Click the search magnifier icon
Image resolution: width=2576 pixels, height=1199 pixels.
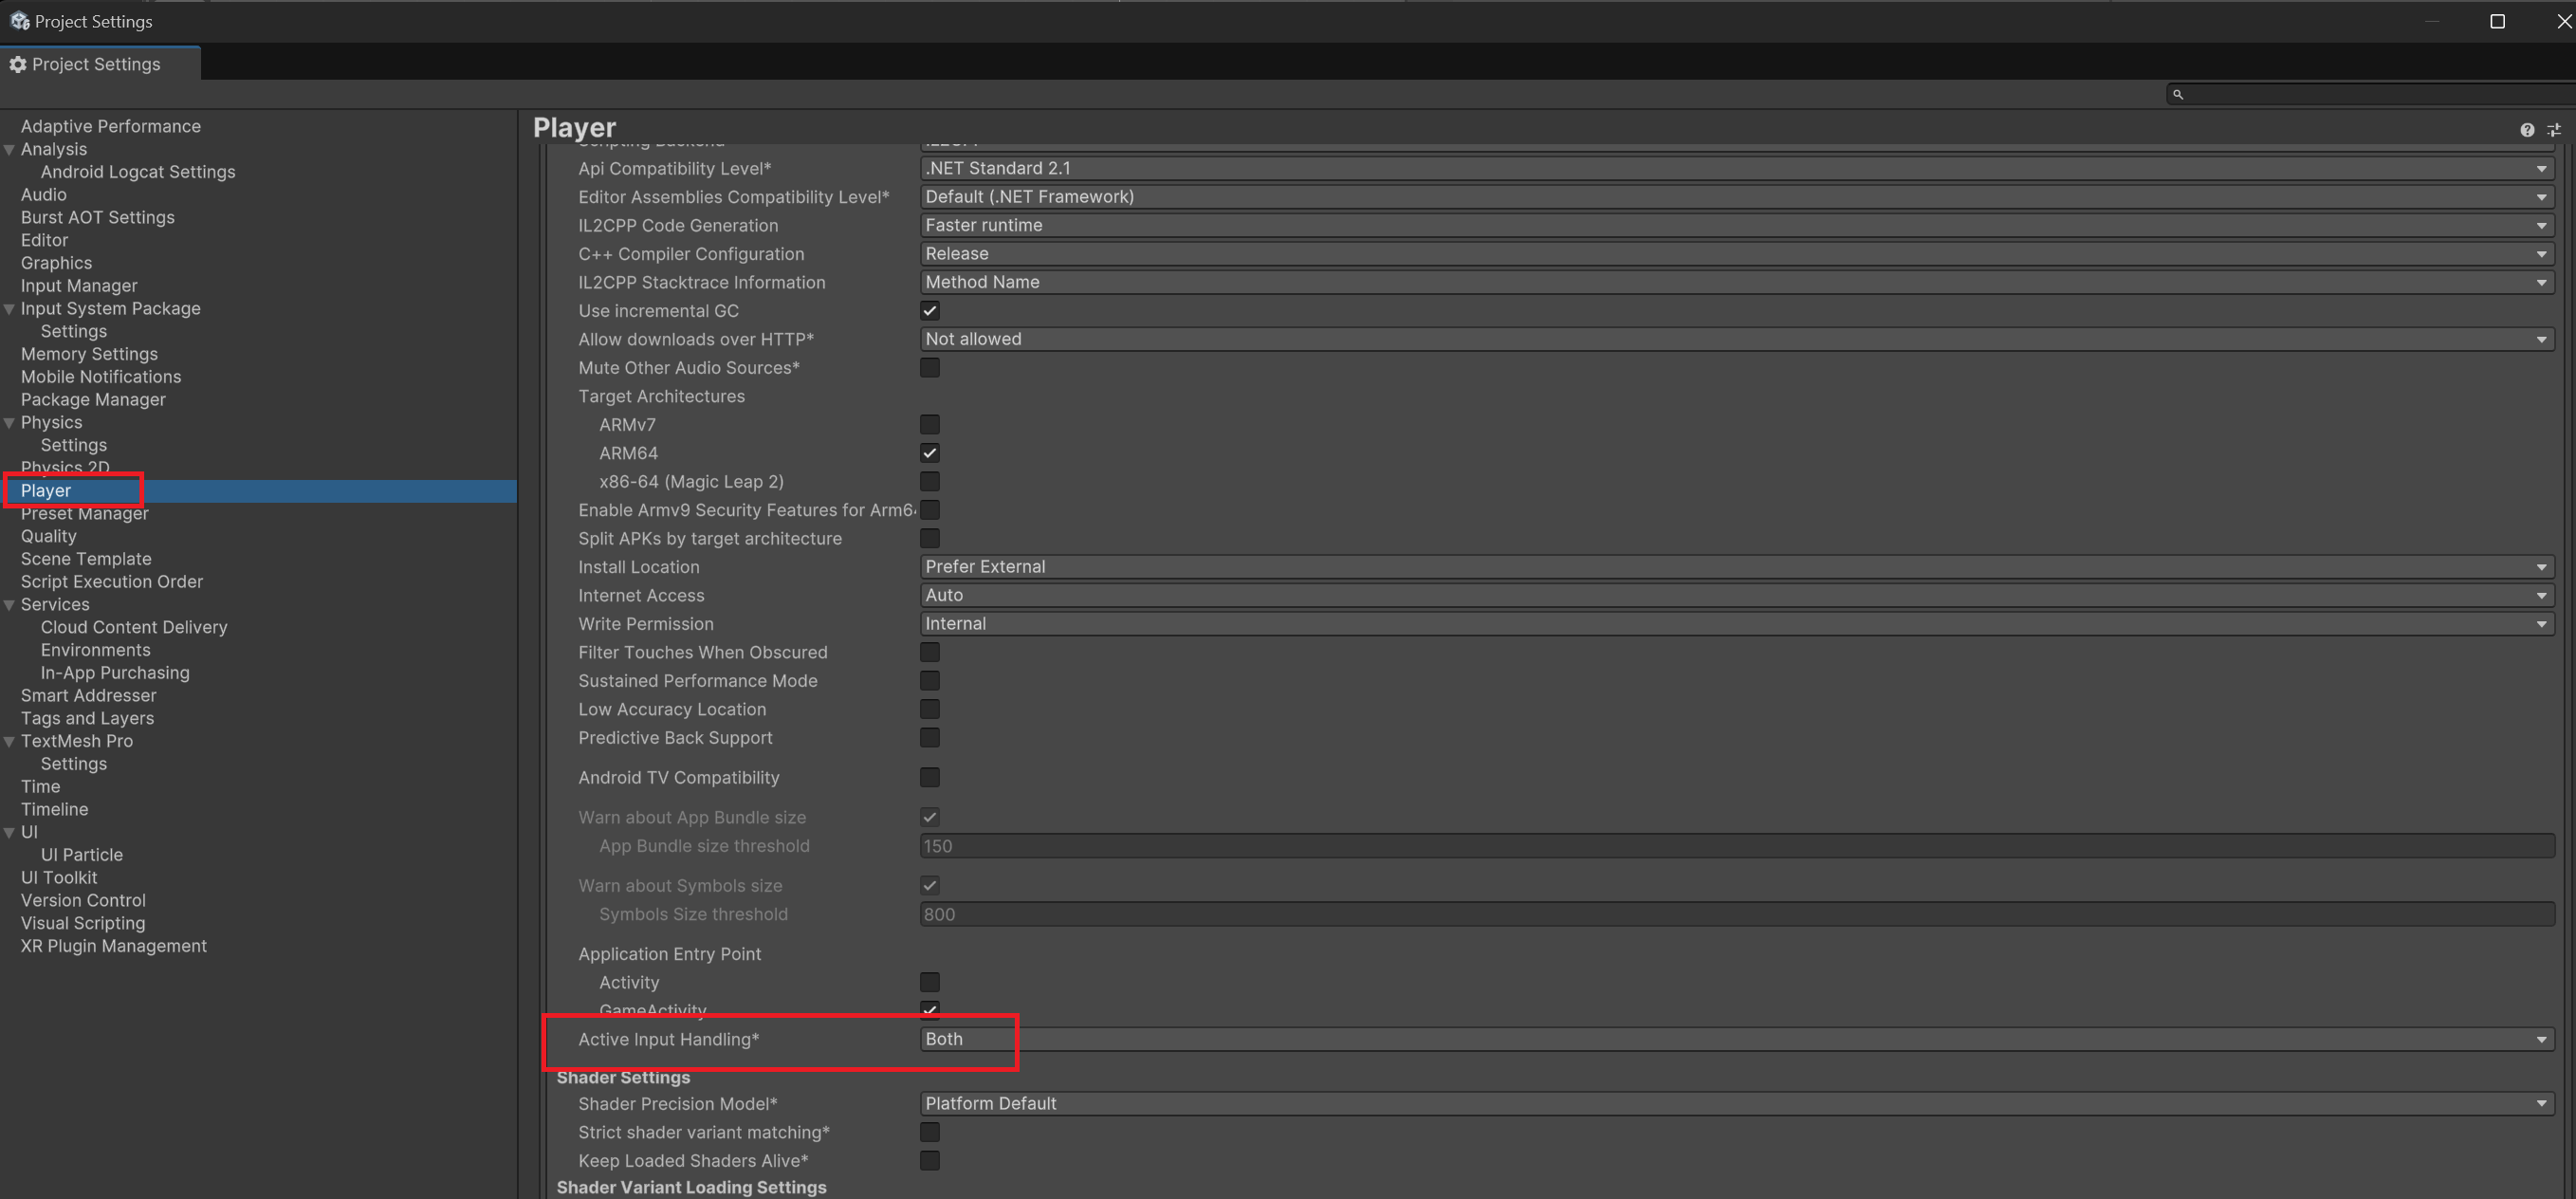point(2177,94)
